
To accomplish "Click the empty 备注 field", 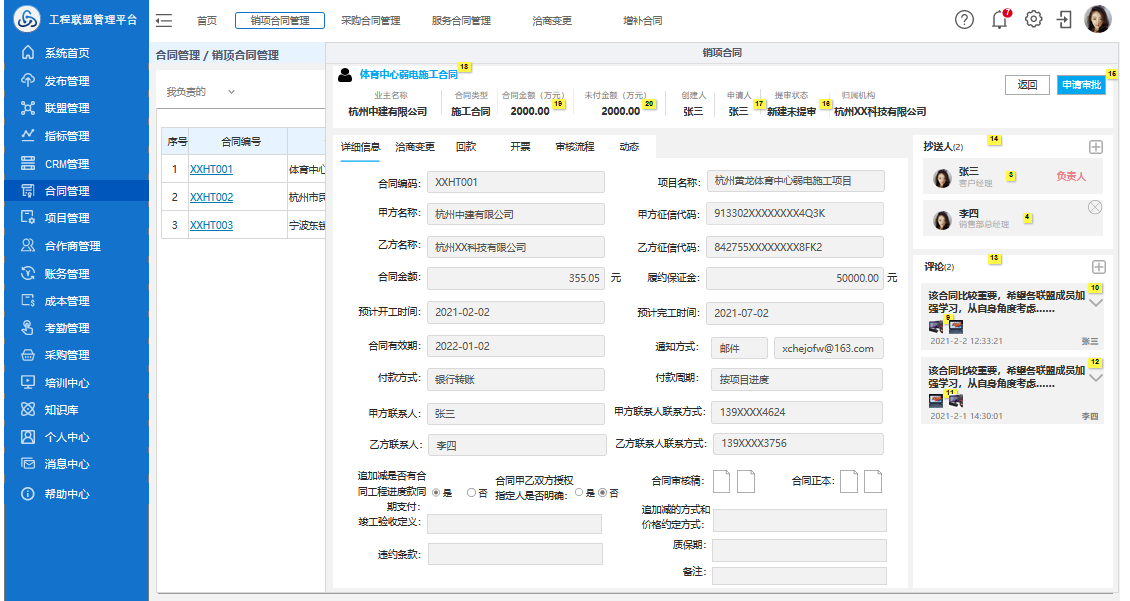I will tap(799, 575).
